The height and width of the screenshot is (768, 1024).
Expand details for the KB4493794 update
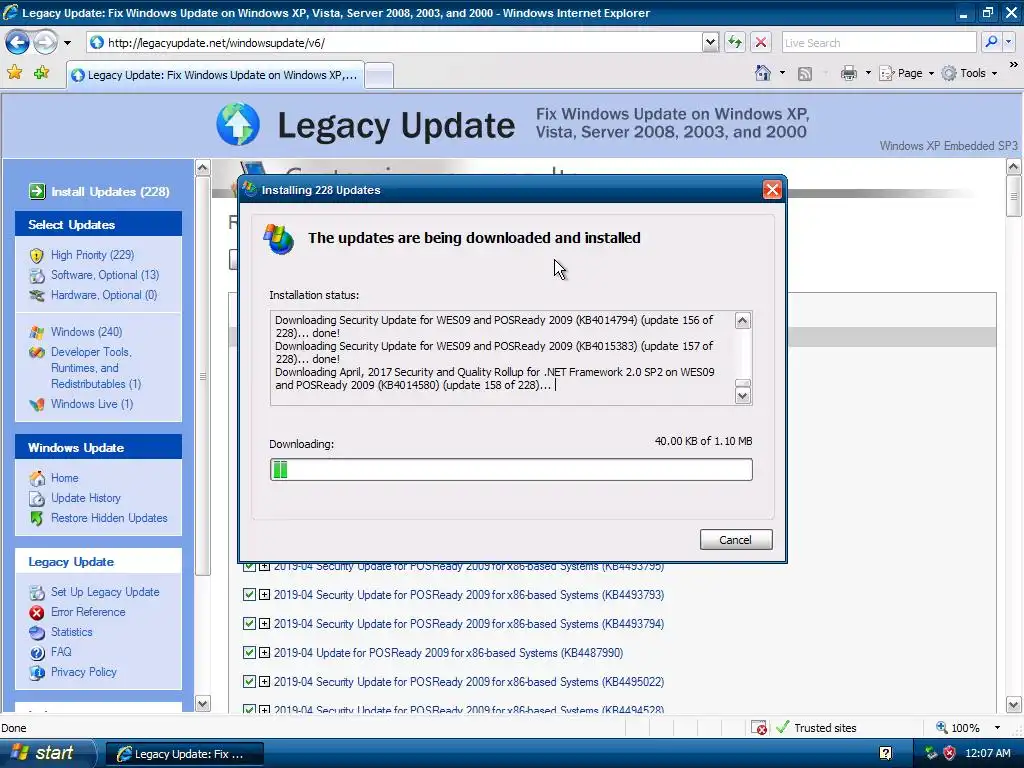tap(264, 624)
